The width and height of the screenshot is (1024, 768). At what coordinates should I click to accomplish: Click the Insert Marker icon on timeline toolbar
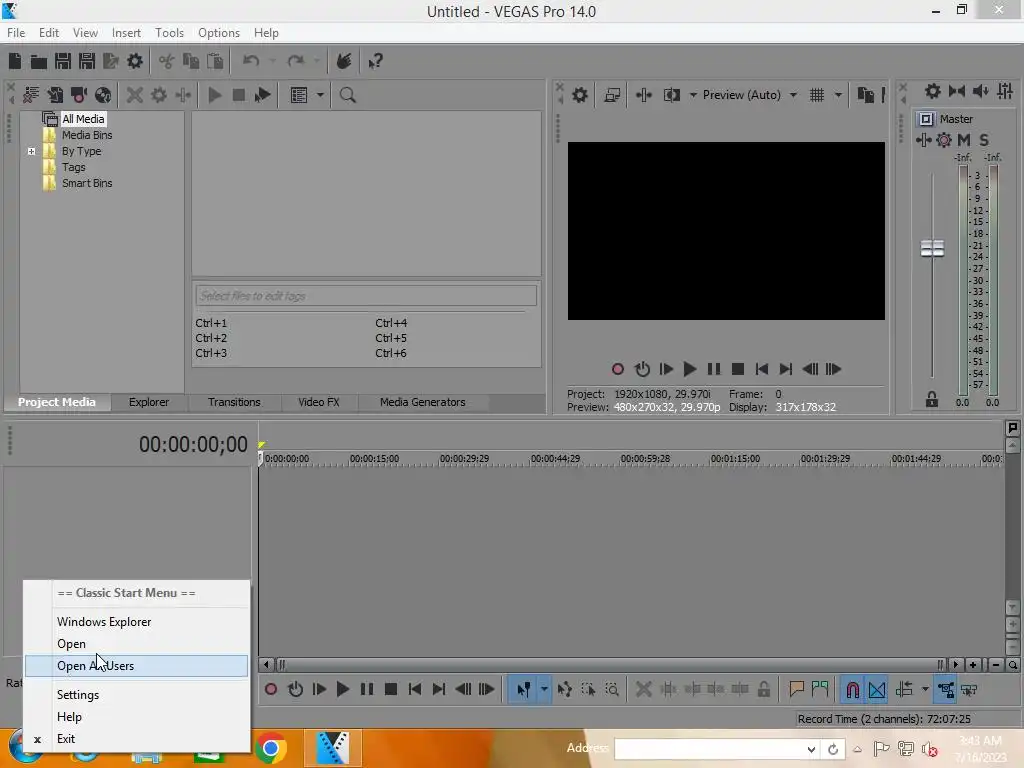coord(796,690)
